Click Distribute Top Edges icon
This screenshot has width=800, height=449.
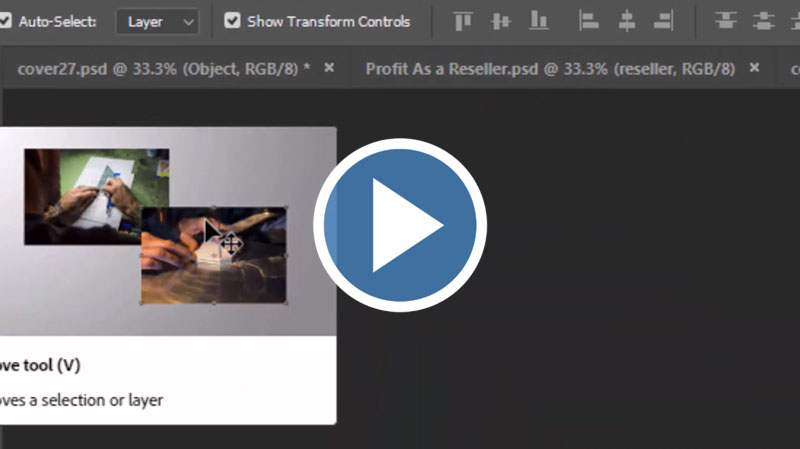pos(727,20)
